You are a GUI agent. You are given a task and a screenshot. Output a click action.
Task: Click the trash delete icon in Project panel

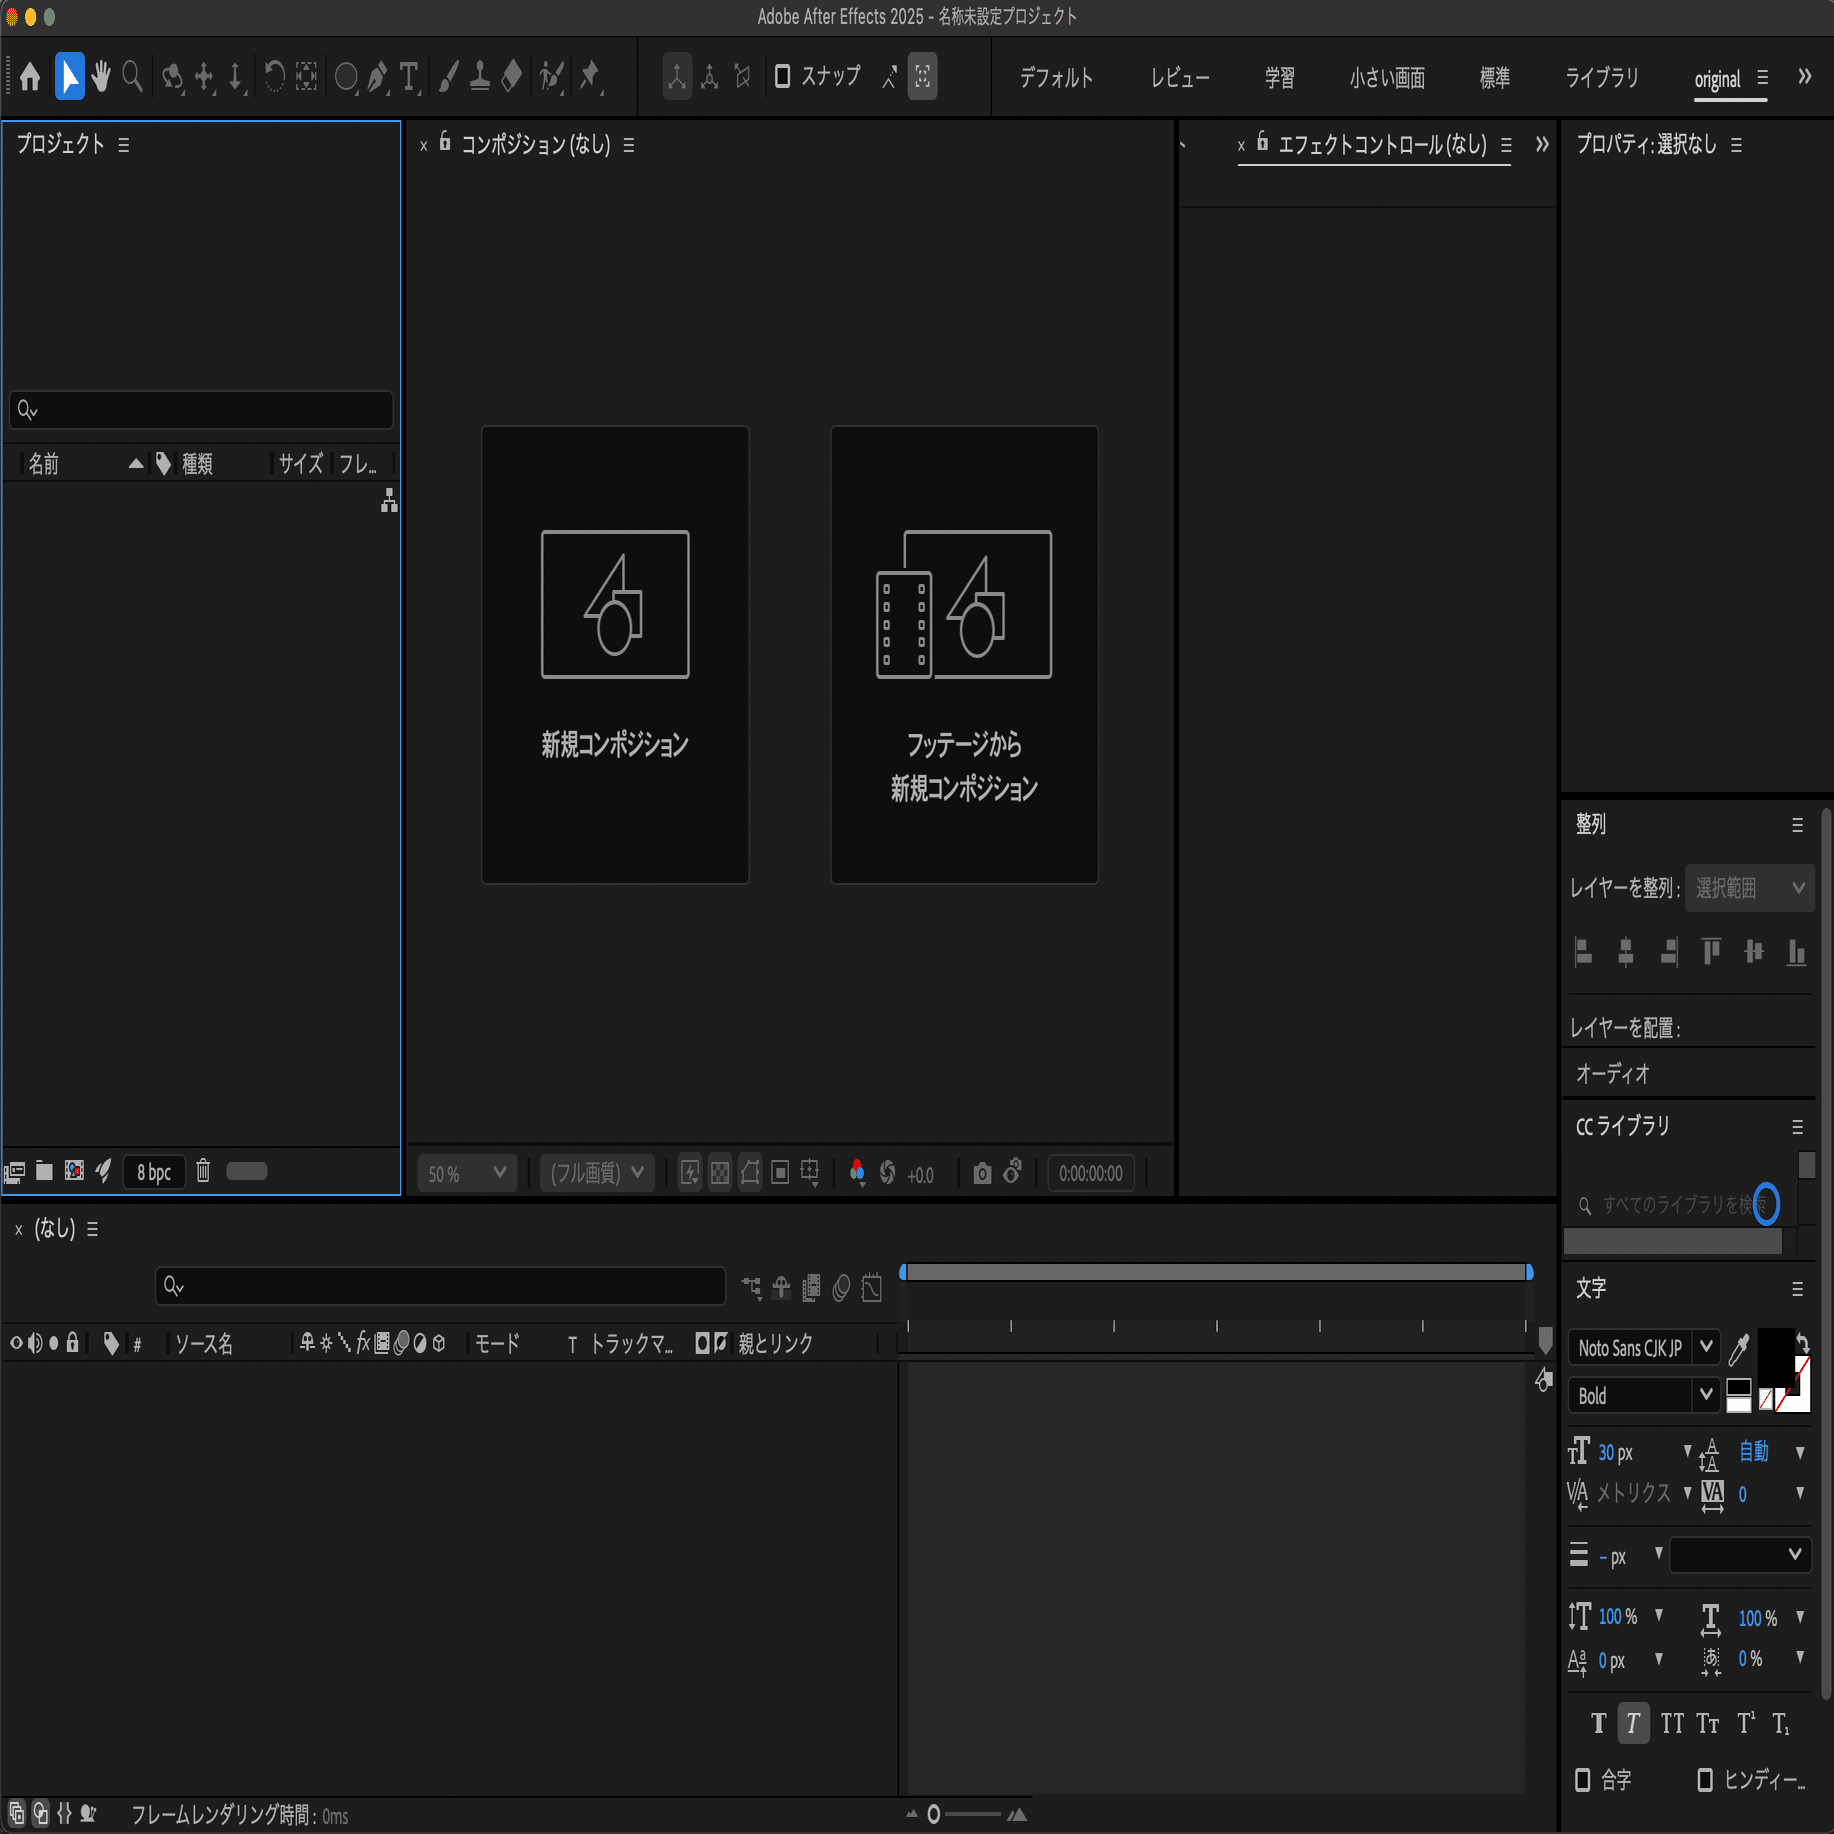(x=203, y=1171)
